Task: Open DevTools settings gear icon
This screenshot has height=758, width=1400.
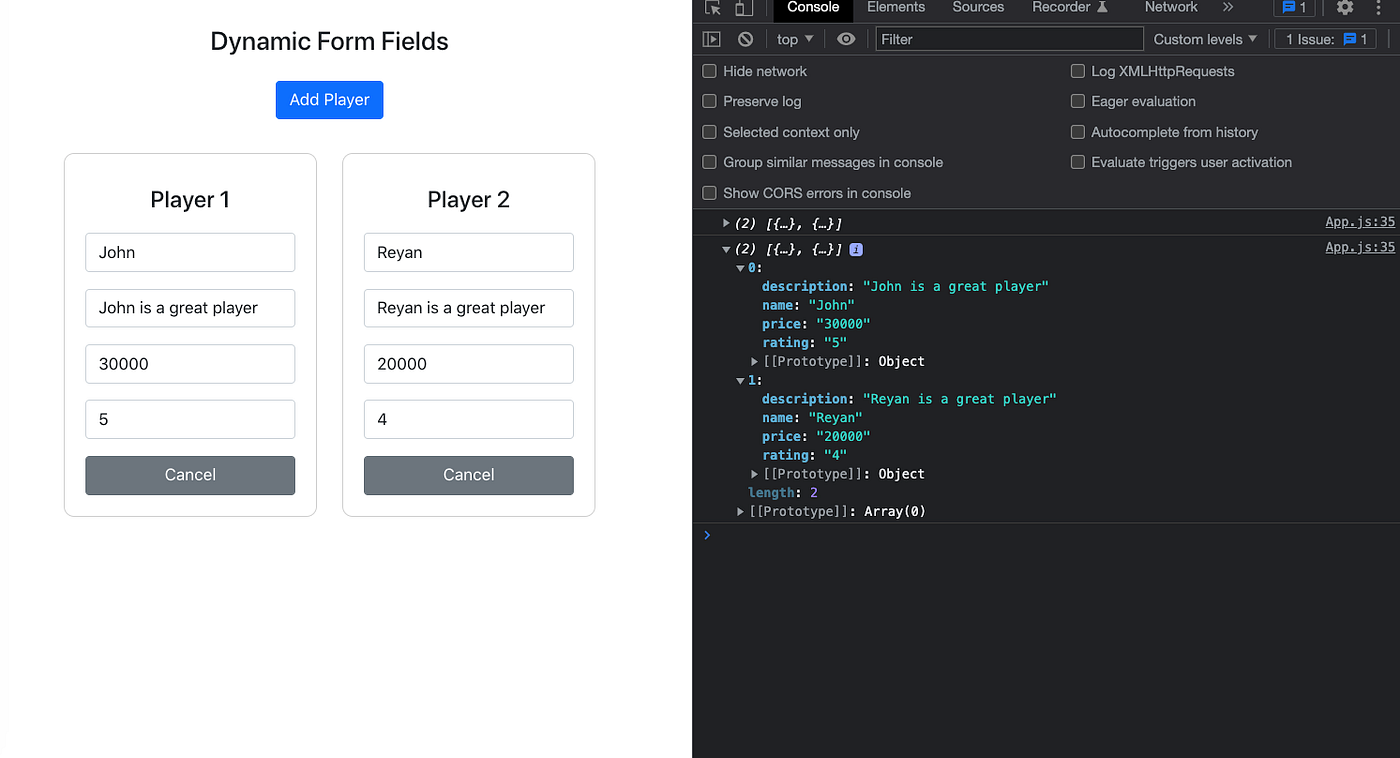Action: pyautogui.click(x=1344, y=8)
